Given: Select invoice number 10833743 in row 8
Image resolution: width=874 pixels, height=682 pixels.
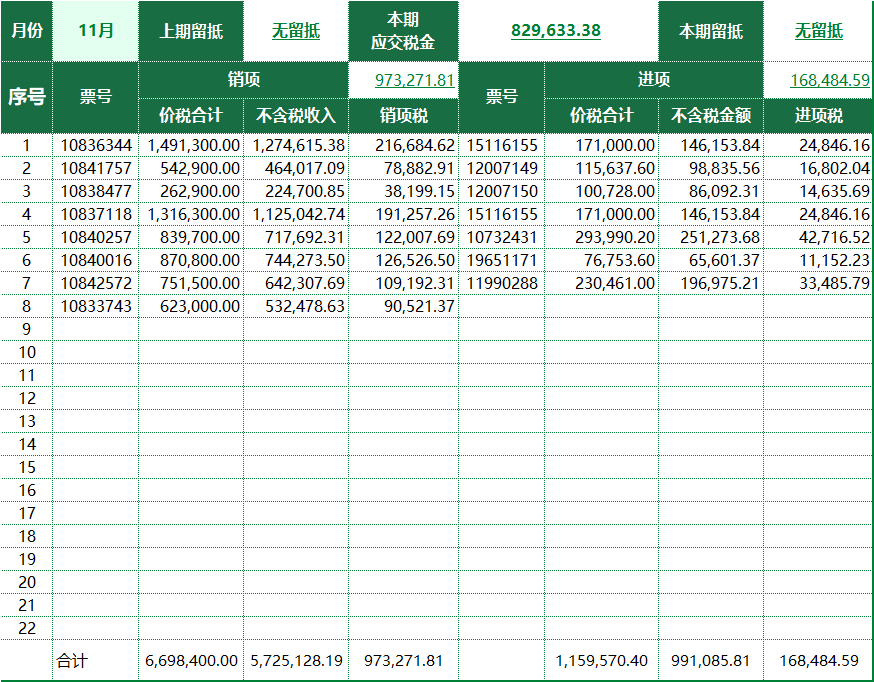Looking at the screenshot, I should tap(96, 307).
